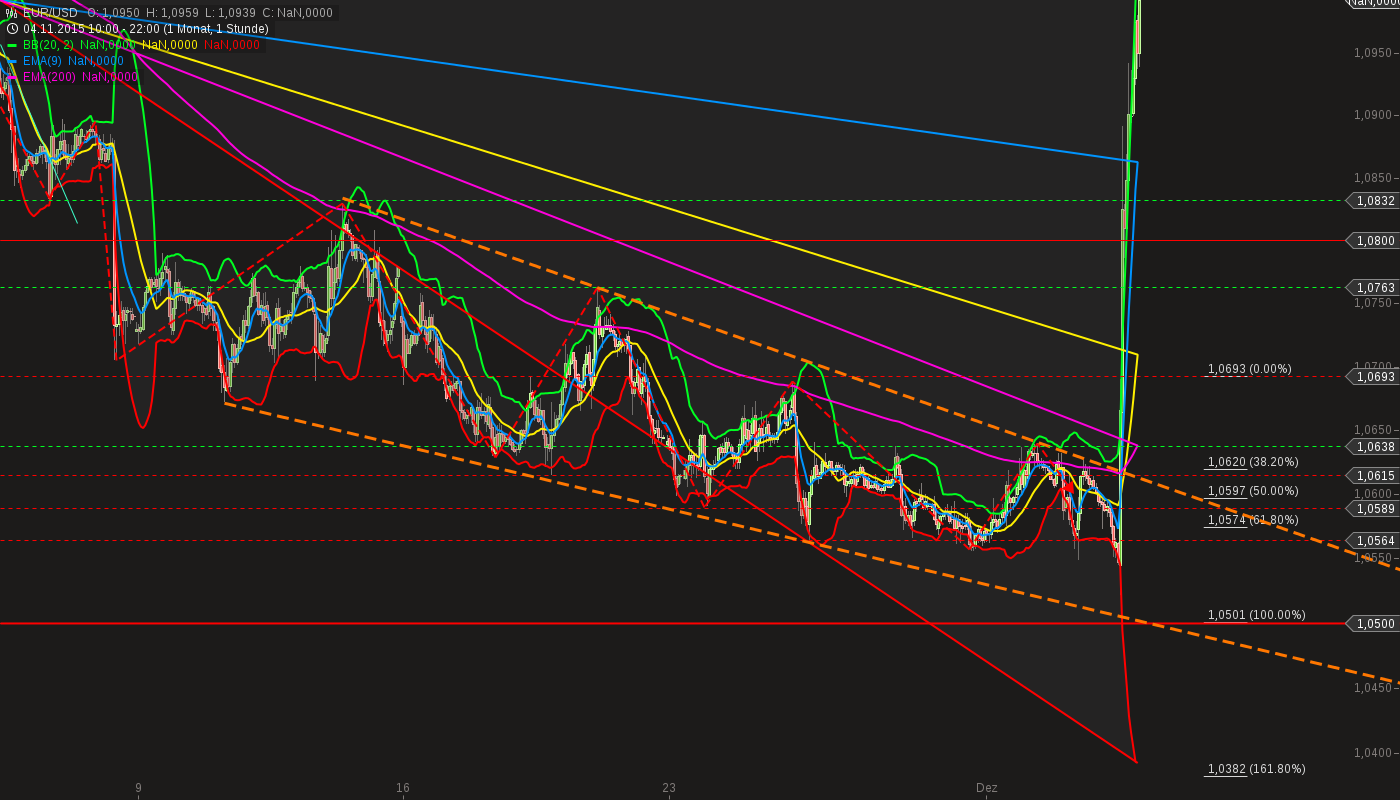Click the 1,0800 price level tag

click(x=1375, y=240)
